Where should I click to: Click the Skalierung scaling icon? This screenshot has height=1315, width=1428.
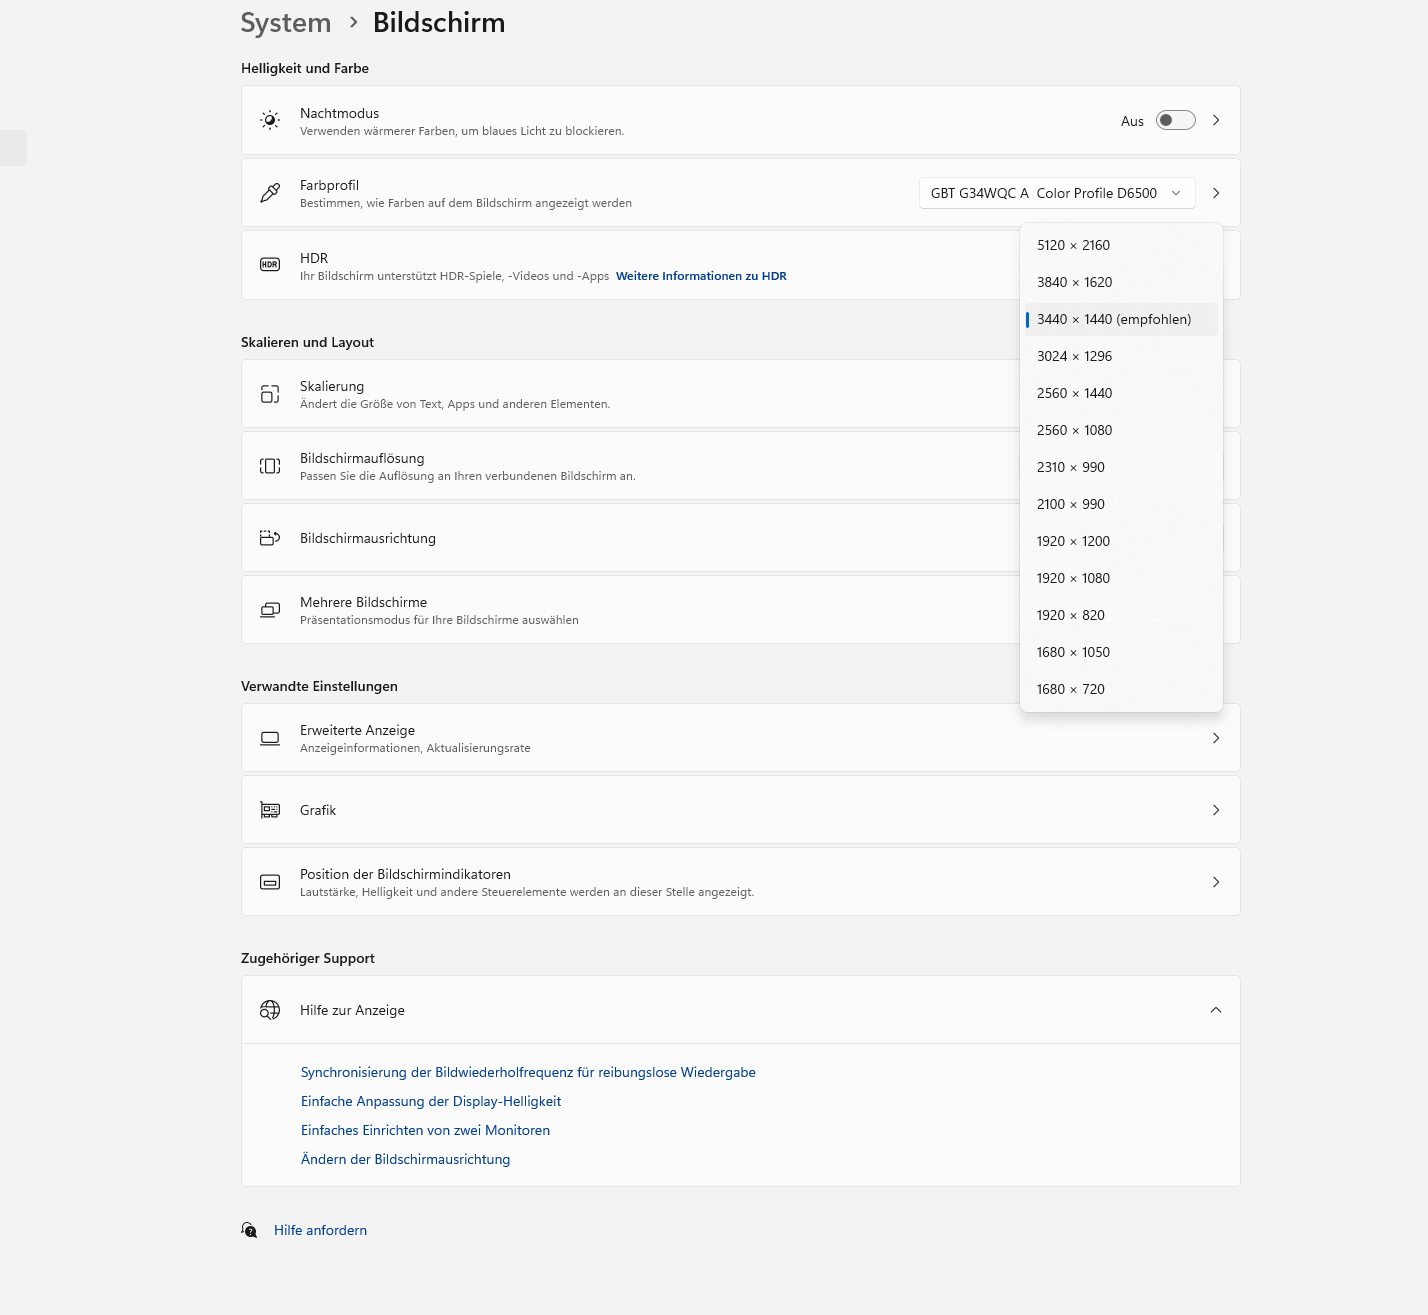[x=270, y=394]
